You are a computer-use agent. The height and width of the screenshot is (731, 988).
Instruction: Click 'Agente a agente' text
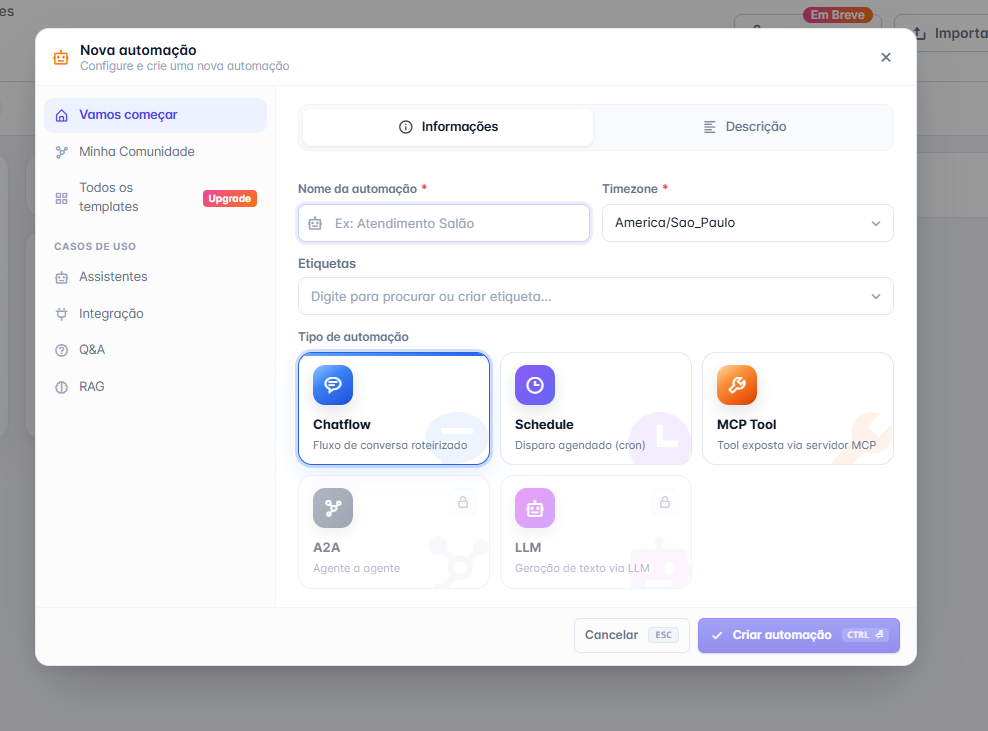[x=357, y=568]
